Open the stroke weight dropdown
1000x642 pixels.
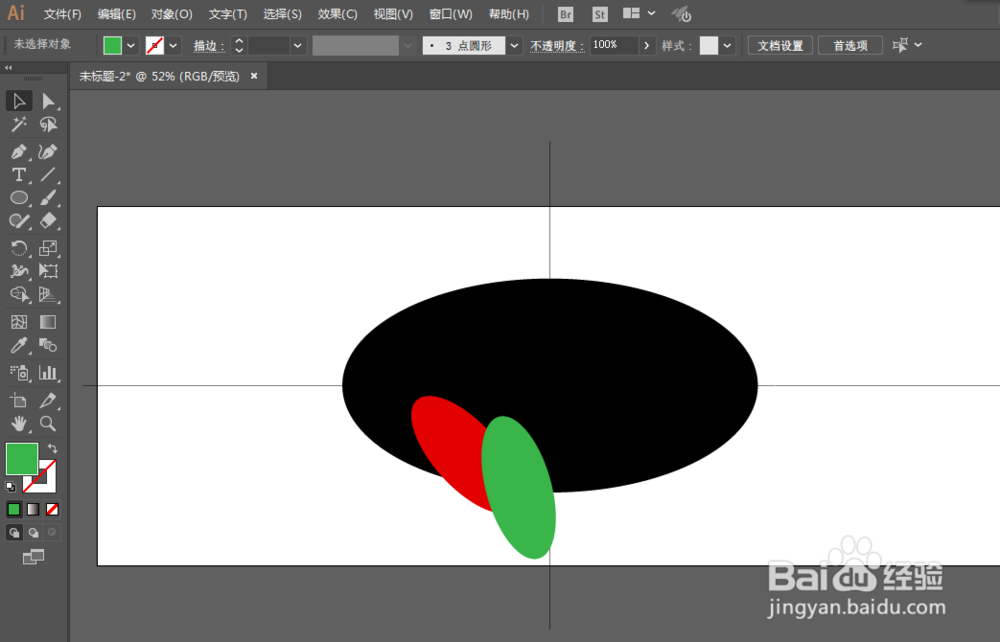pyautogui.click(x=298, y=45)
